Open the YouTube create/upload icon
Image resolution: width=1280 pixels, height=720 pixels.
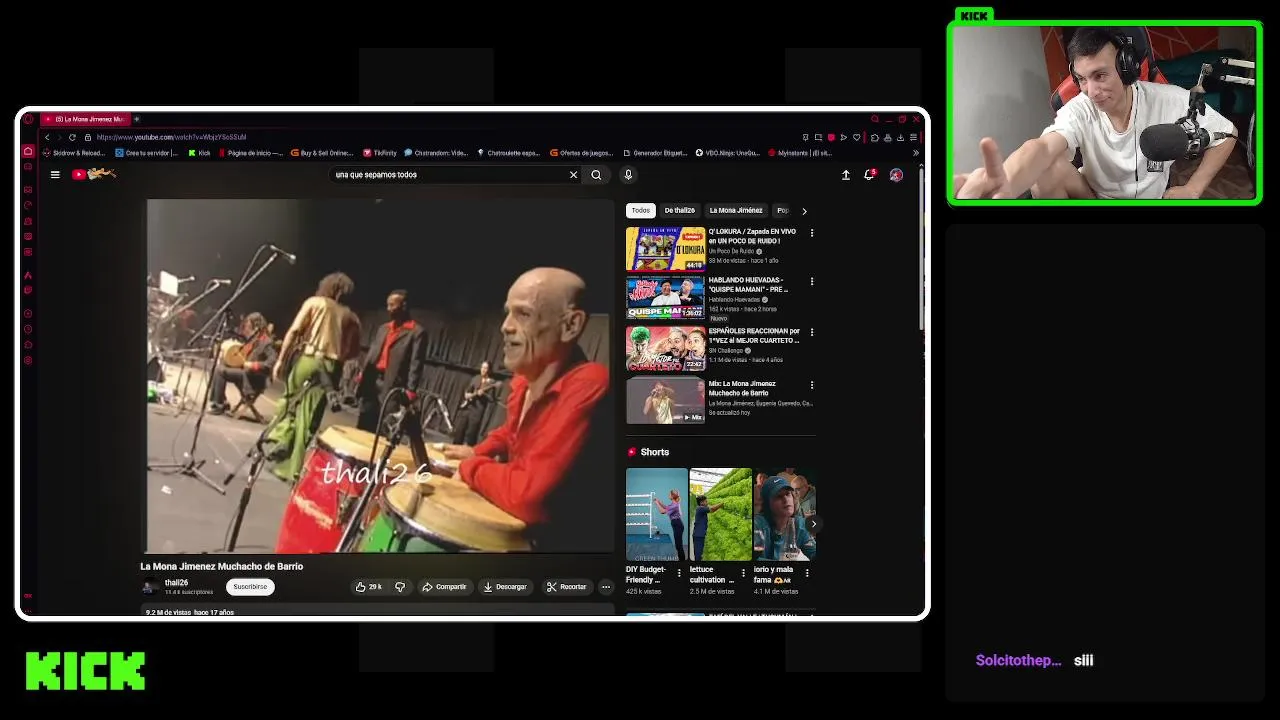coord(845,175)
